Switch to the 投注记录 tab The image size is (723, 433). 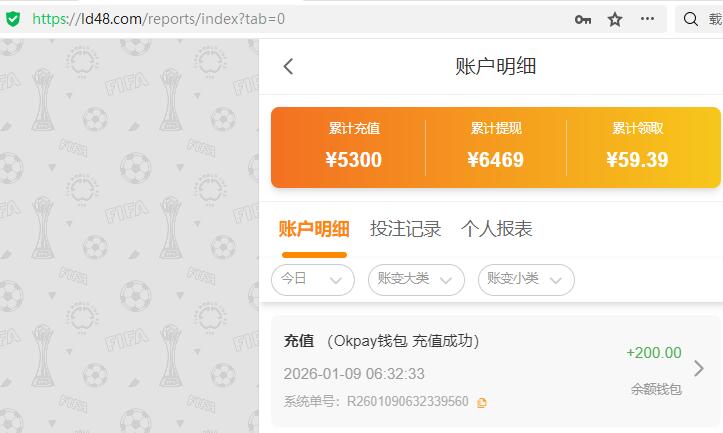[x=405, y=229]
